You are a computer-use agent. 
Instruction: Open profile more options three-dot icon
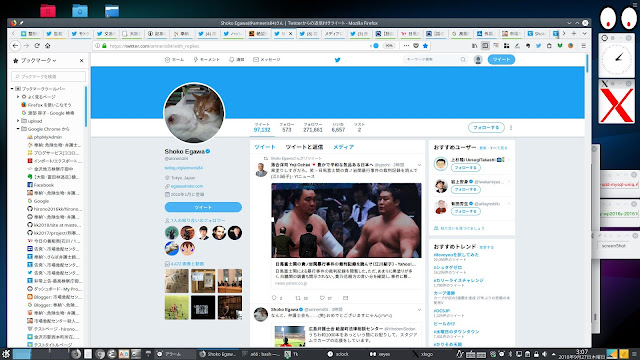click(511, 128)
